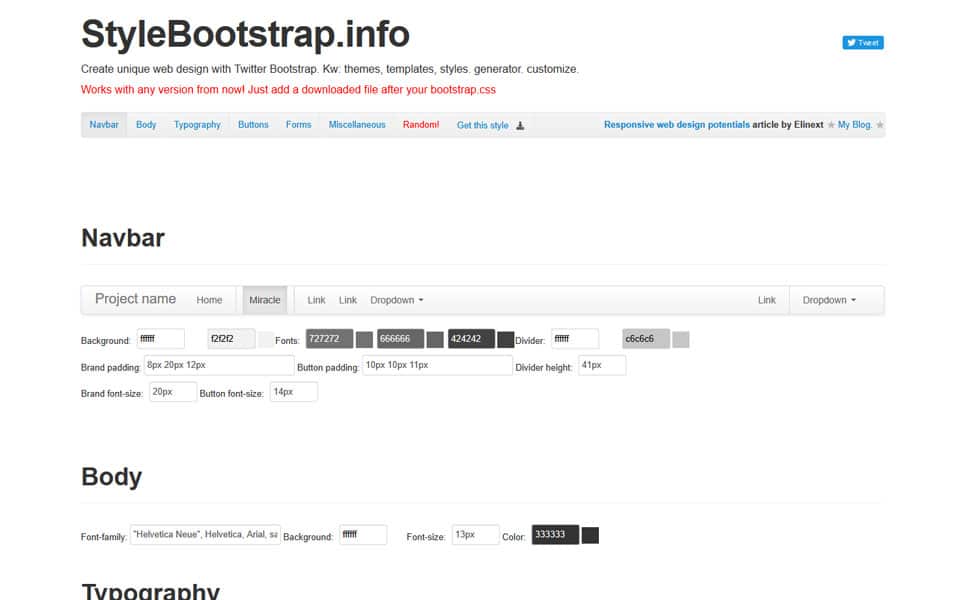The width and height of the screenshot is (954, 600).
Task: Click the Brand padding input field
Action: (x=219, y=365)
